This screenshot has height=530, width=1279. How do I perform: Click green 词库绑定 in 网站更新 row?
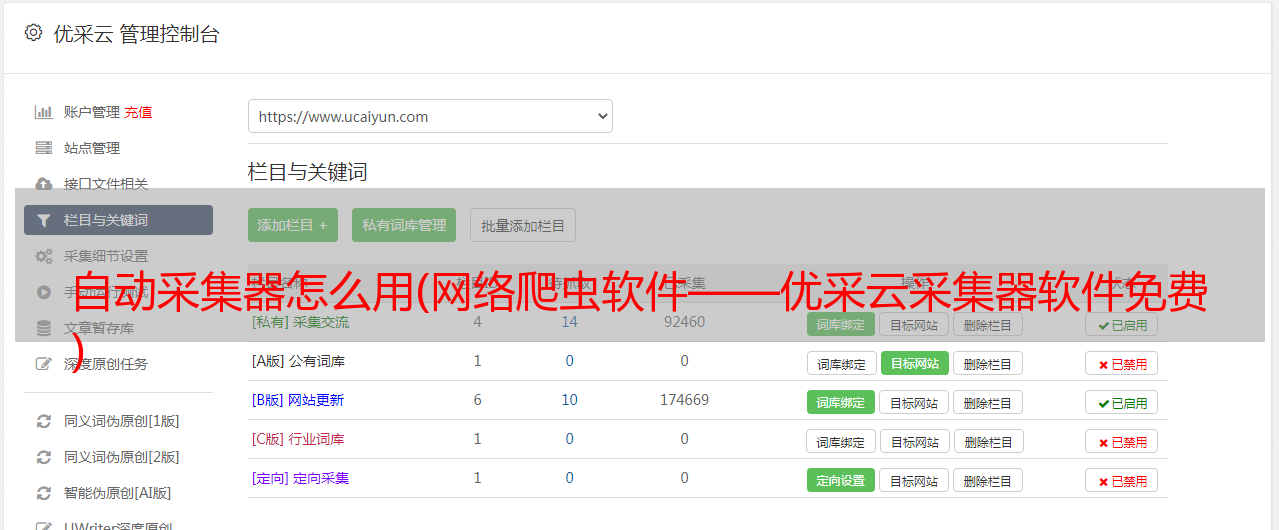coord(841,402)
